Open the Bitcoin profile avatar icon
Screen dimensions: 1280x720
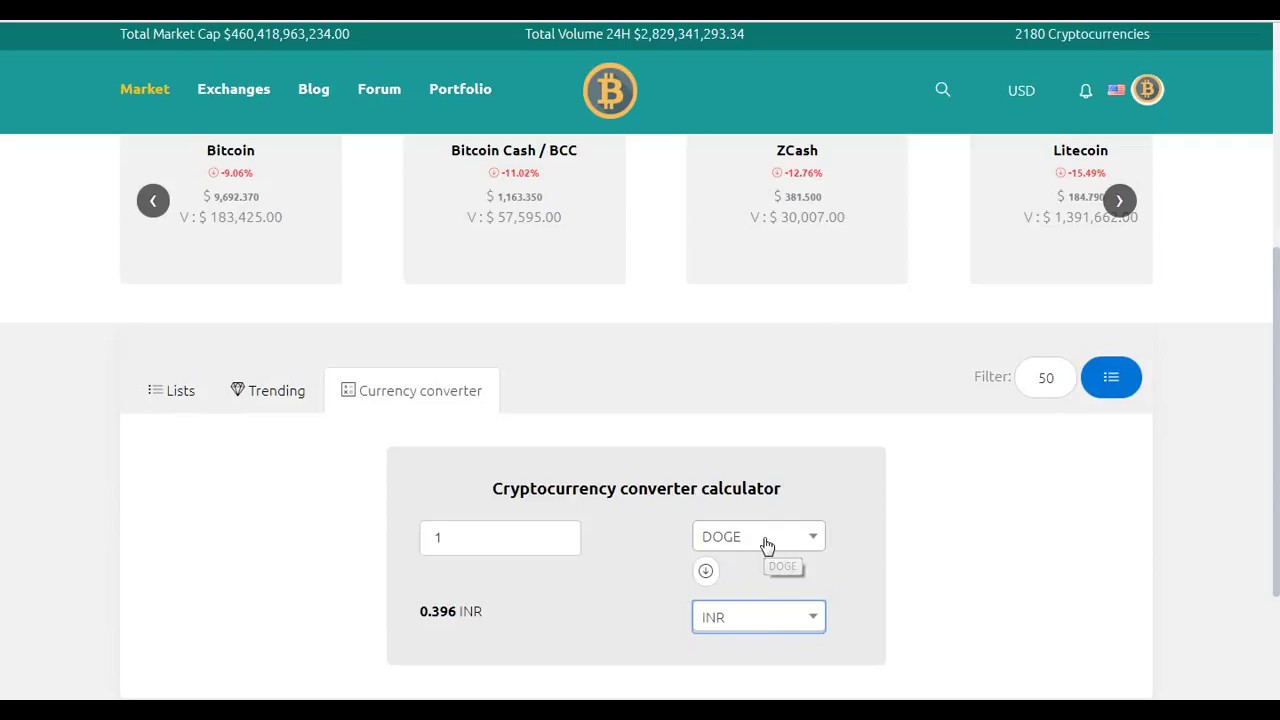click(1147, 90)
